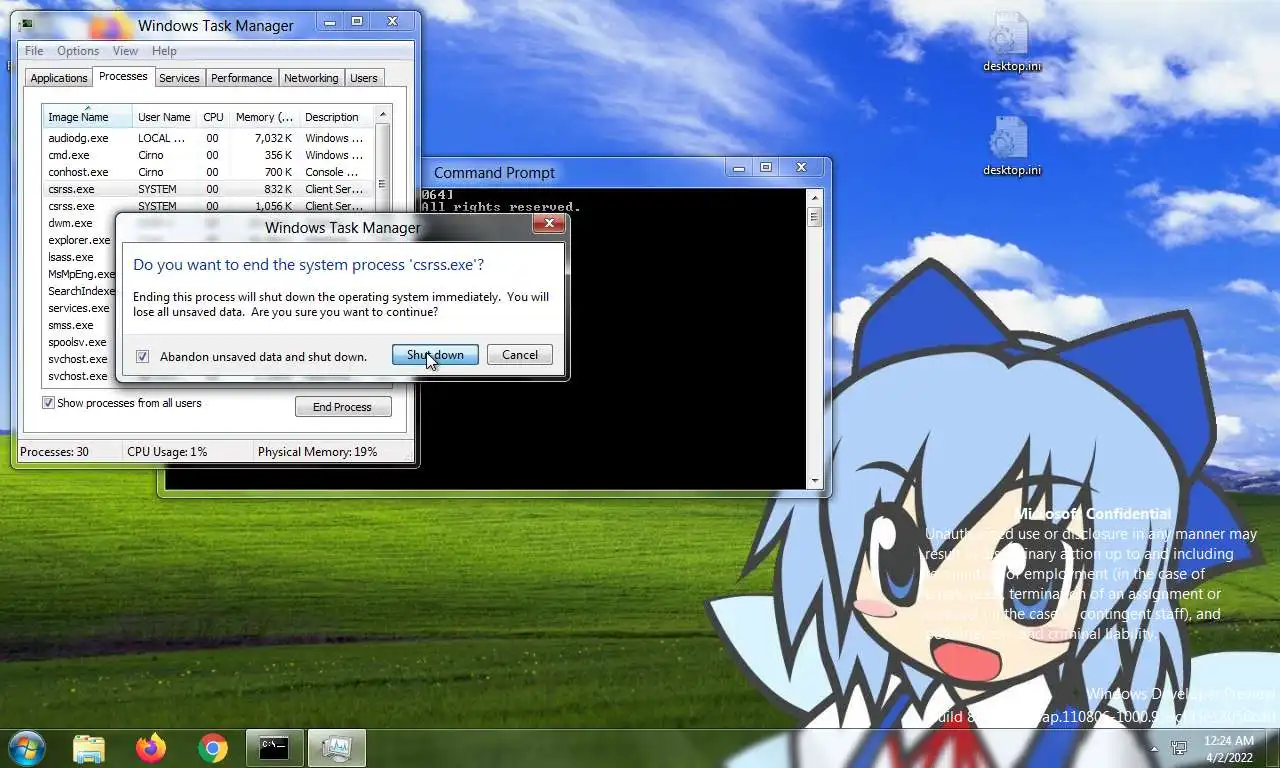1280x768 pixels.
Task: Select the cmd.exe process row
Action: [x=208, y=155]
